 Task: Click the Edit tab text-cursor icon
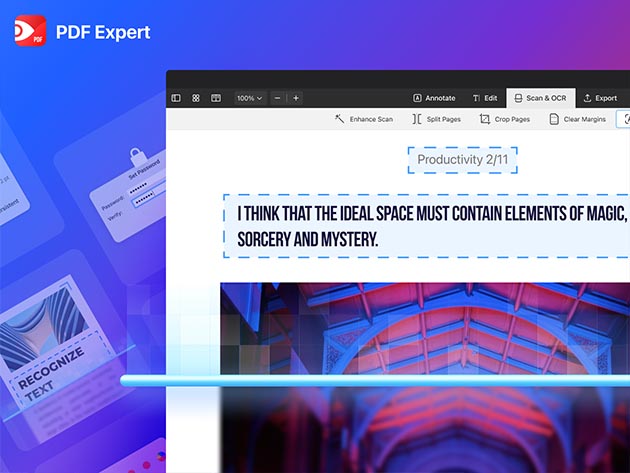click(476, 98)
